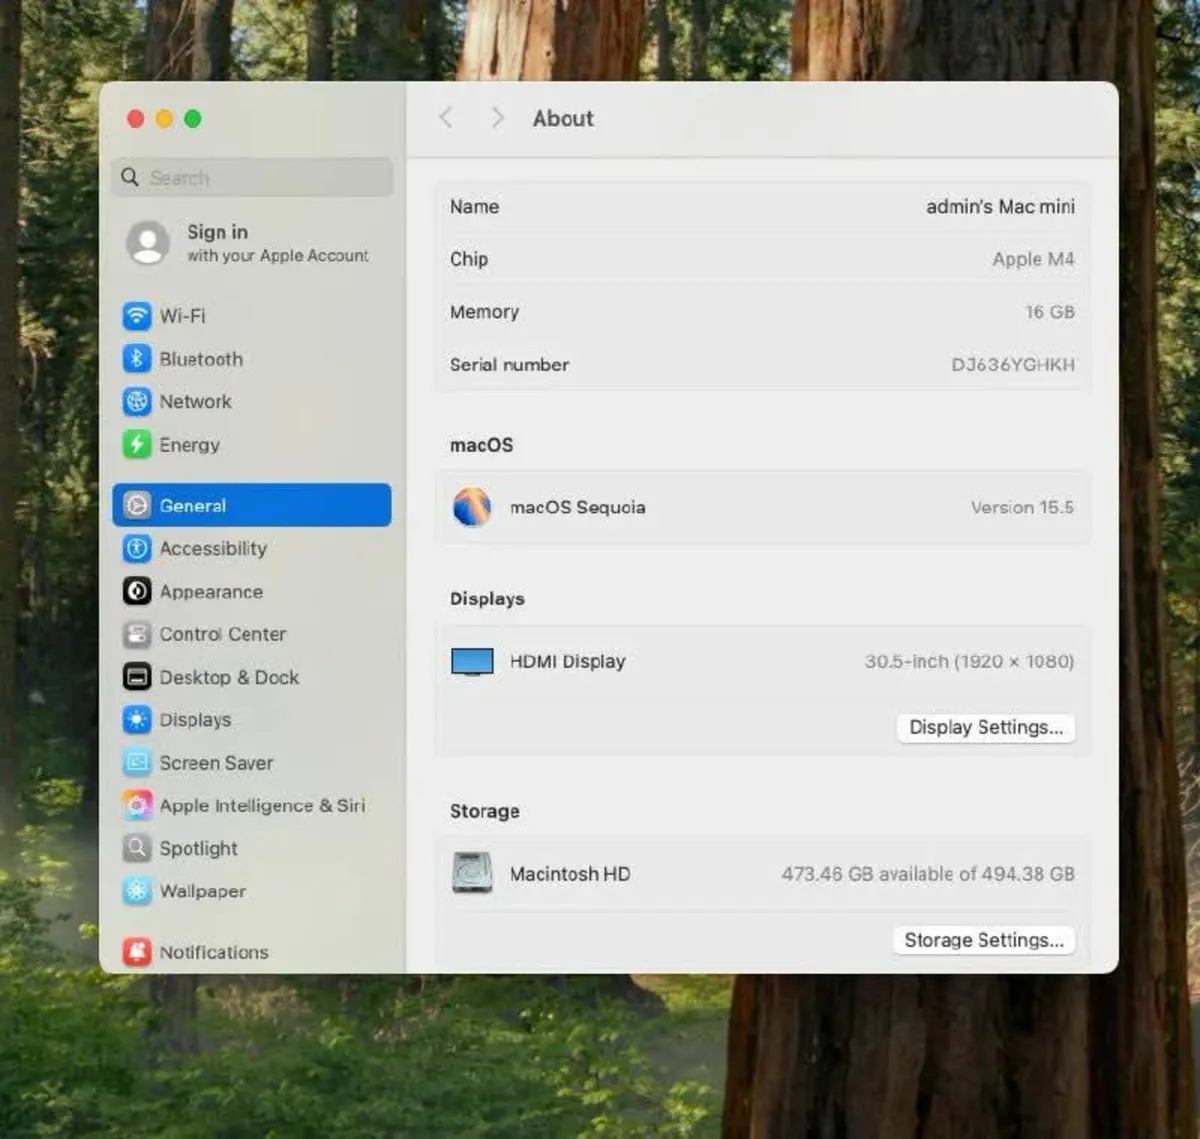
Task: Click the Screen Saver icon
Action: [137, 763]
